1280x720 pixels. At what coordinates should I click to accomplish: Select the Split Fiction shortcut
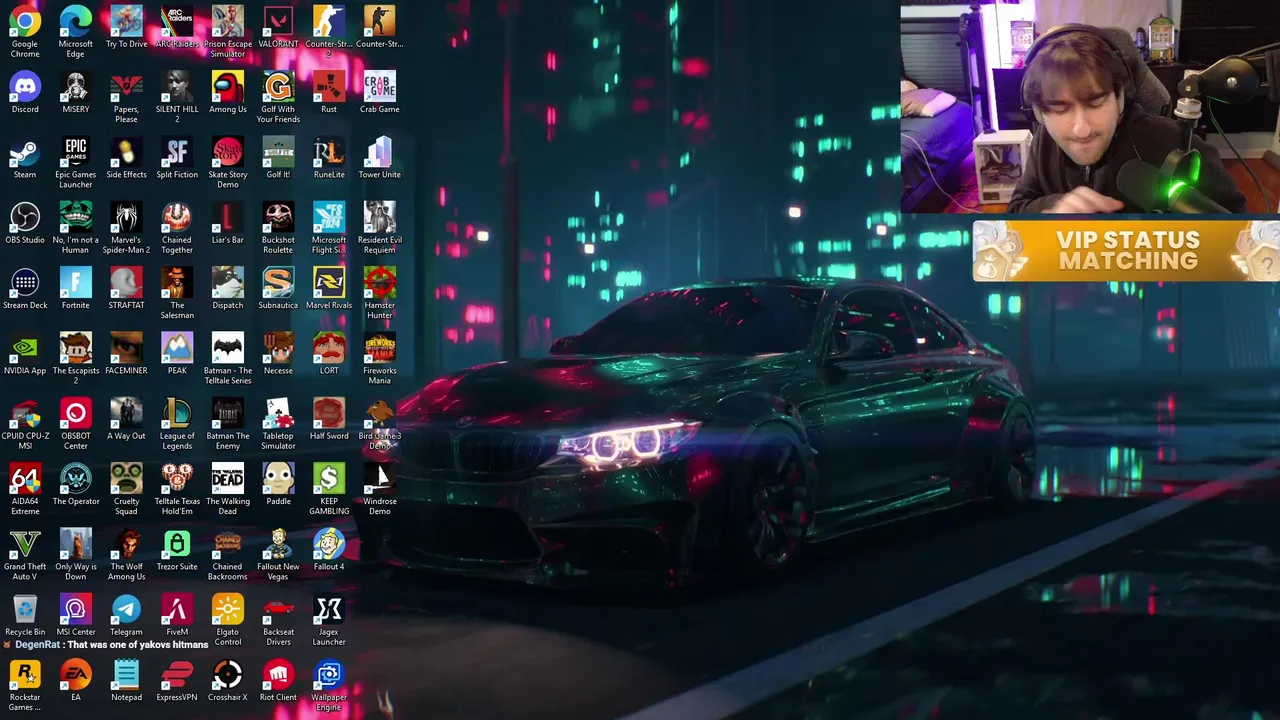click(x=177, y=157)
